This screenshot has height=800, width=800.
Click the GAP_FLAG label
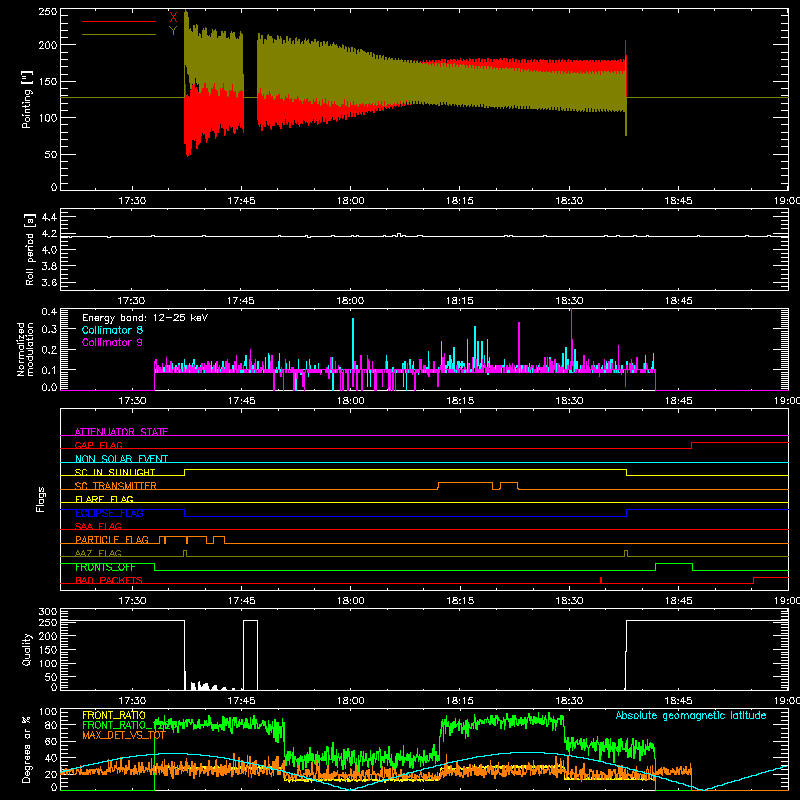pyautogui.click(x=99, y=445)
